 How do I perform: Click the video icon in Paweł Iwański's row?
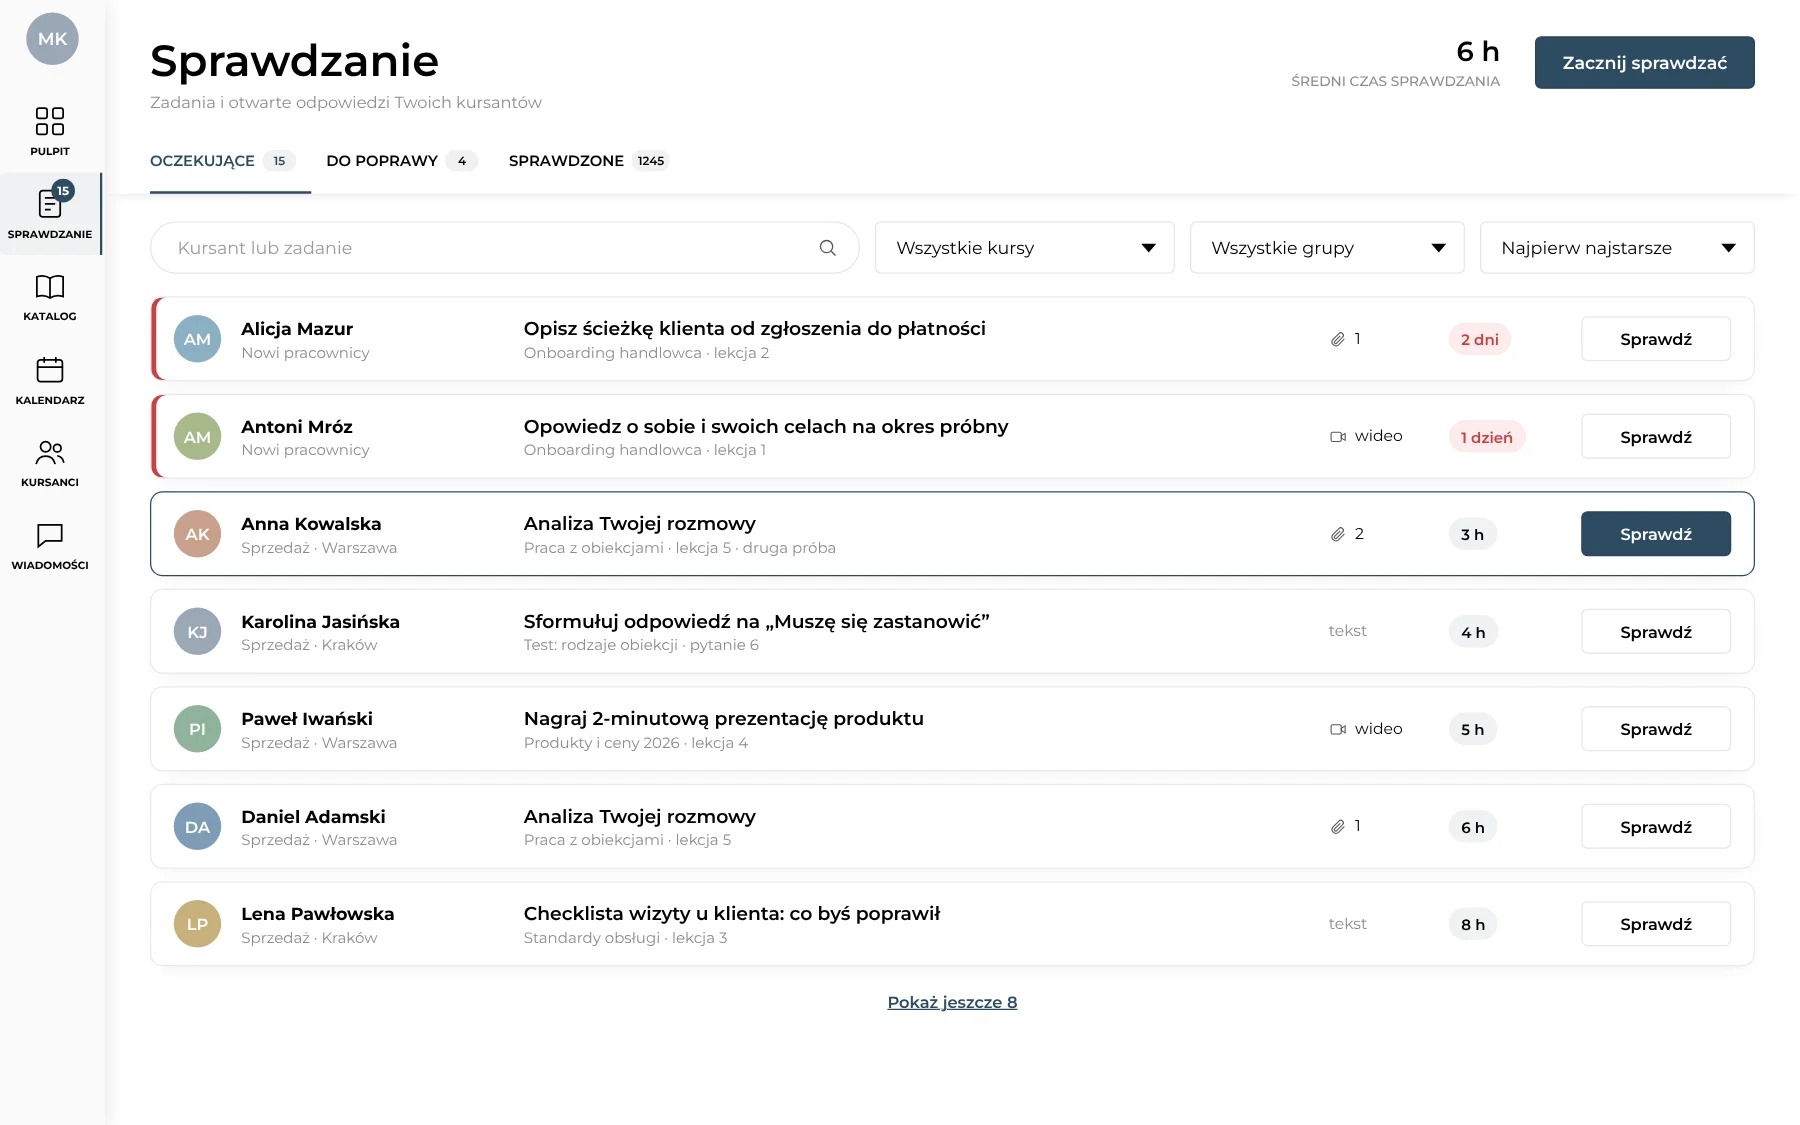pos(1338,730)
